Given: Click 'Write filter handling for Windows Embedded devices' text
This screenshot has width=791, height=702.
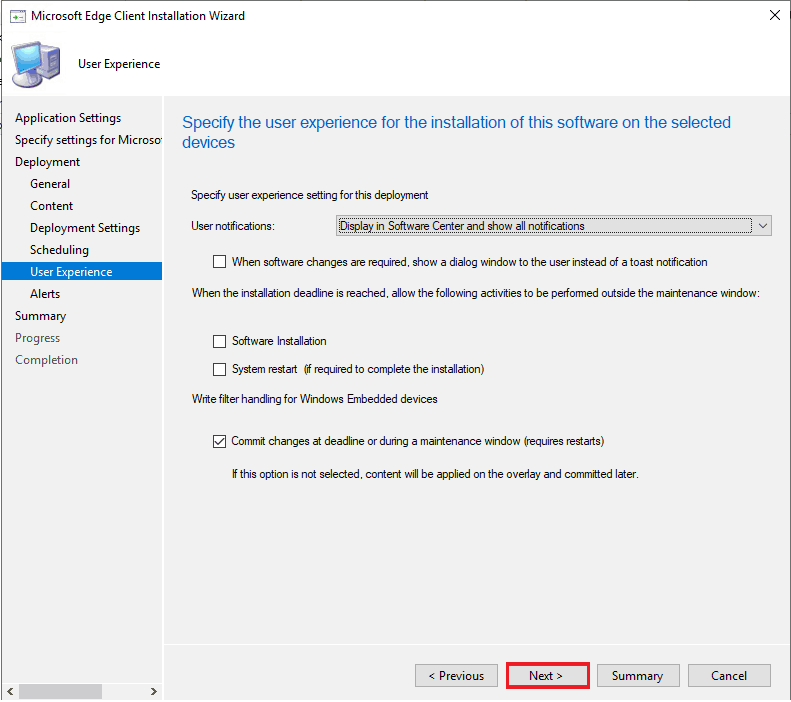Looking at the screenshot, I should pyautogui.click(x=314, y=399).
